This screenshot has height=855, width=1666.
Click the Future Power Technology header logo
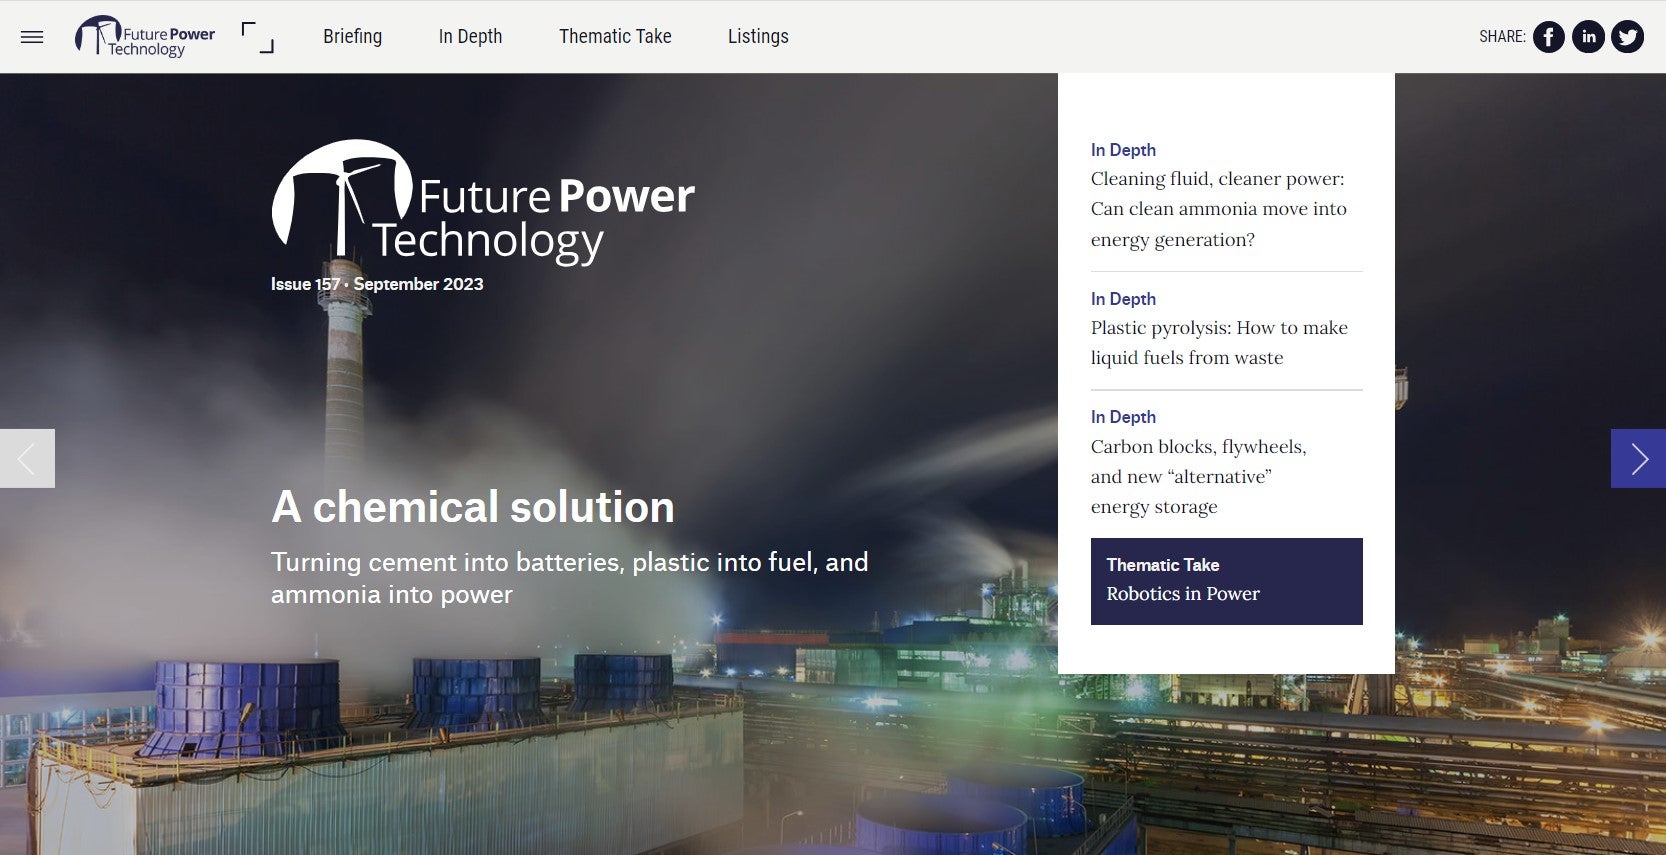tap(146, 37)
